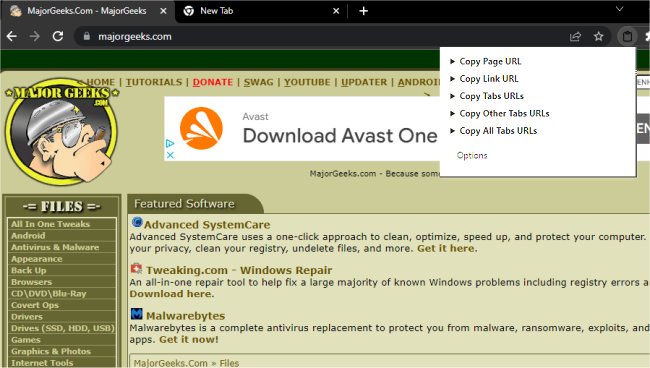Close the ad with the X icon
The width and height of the screenshot is (650, 368).
(170, 155)
